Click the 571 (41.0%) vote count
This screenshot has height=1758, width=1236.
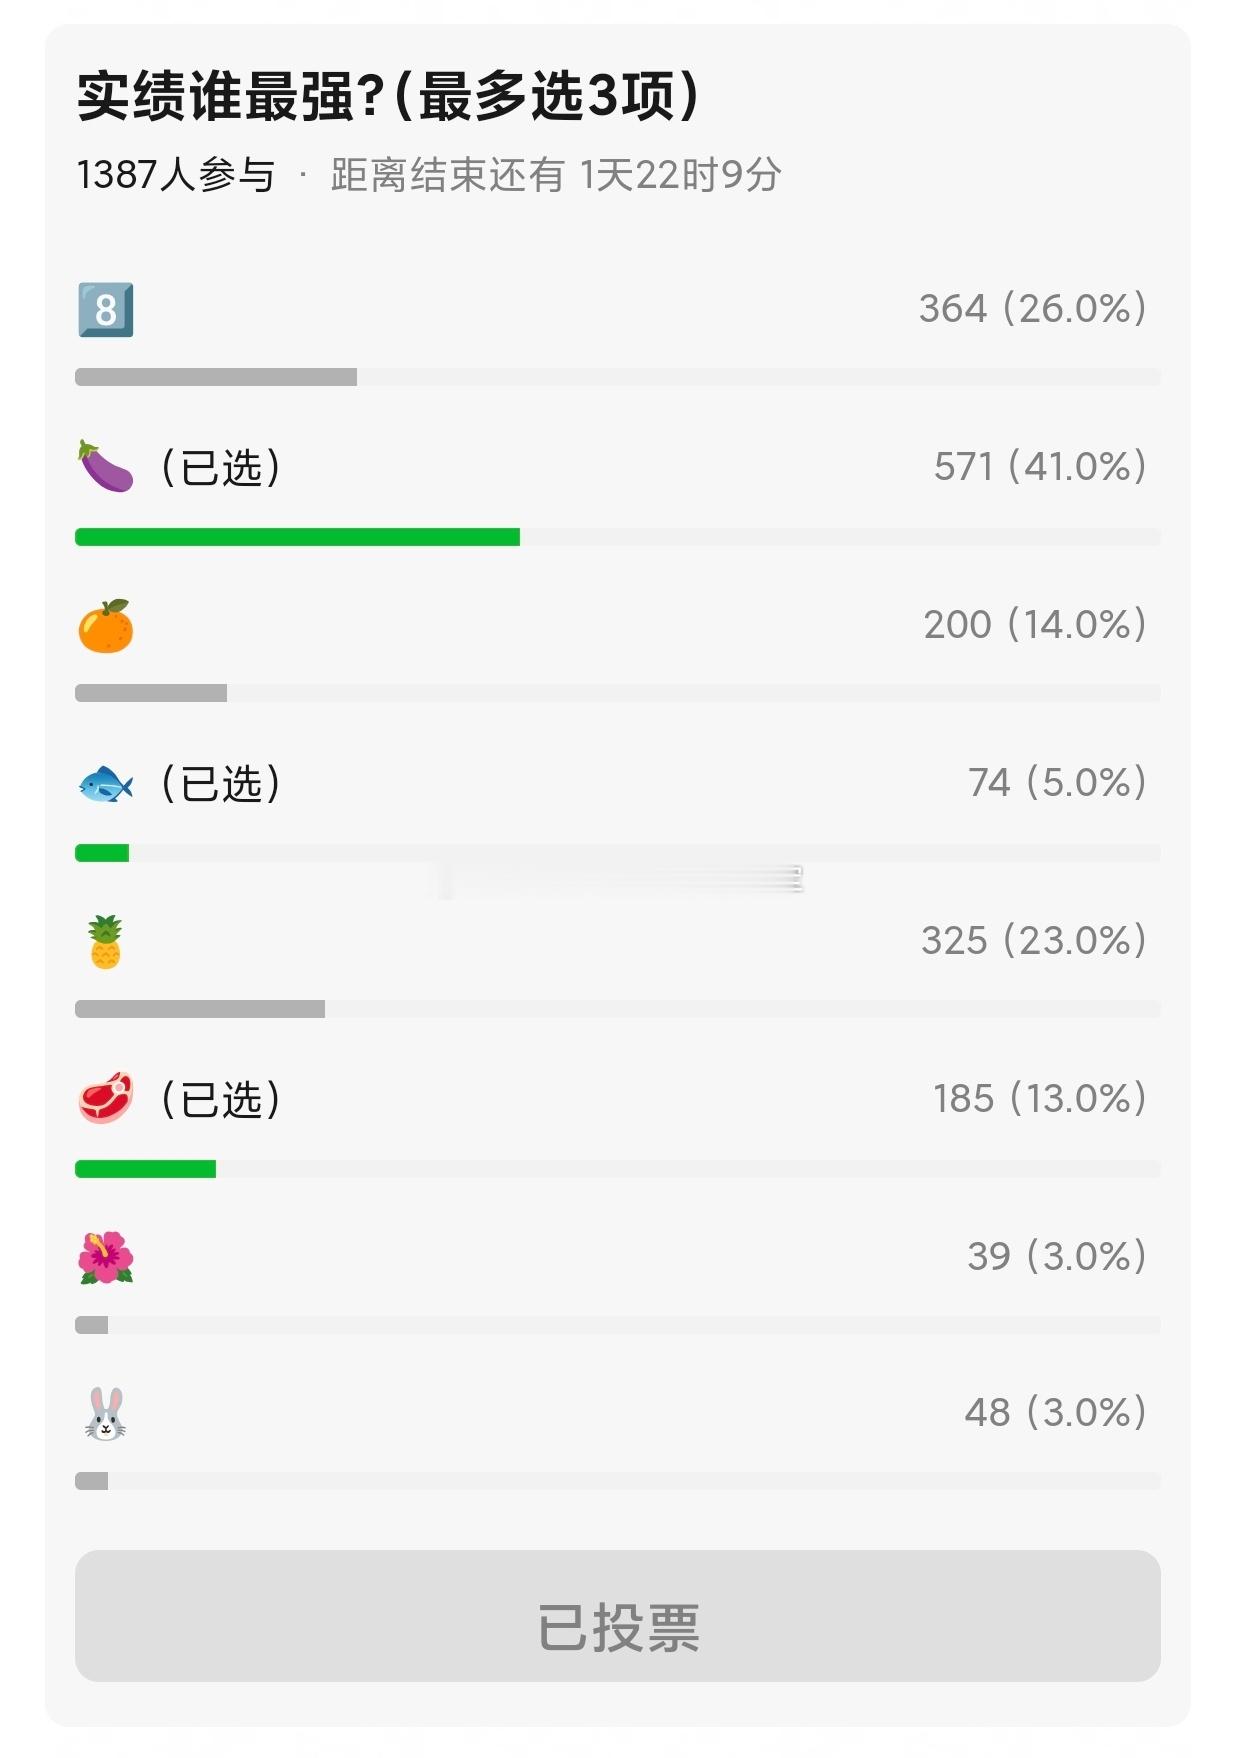pos(1040,467)
